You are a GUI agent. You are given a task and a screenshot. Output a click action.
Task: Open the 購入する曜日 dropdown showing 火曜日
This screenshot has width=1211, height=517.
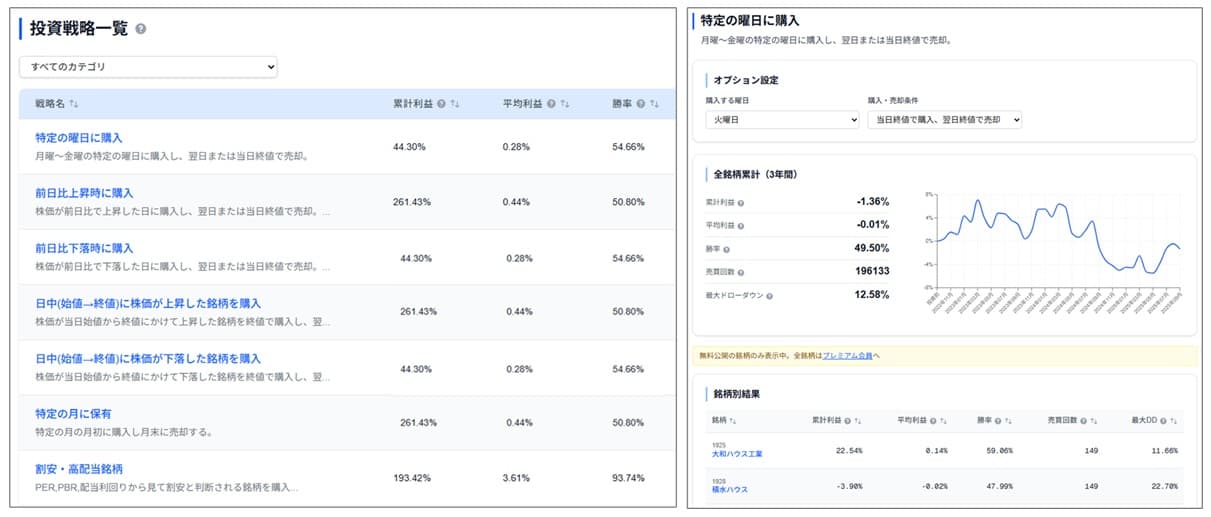[782, 119]
